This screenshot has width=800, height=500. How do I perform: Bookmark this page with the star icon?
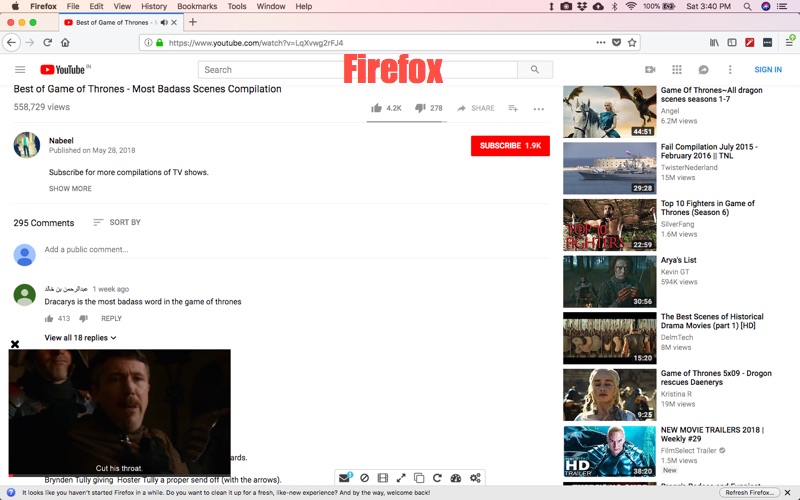coord(632,43)
